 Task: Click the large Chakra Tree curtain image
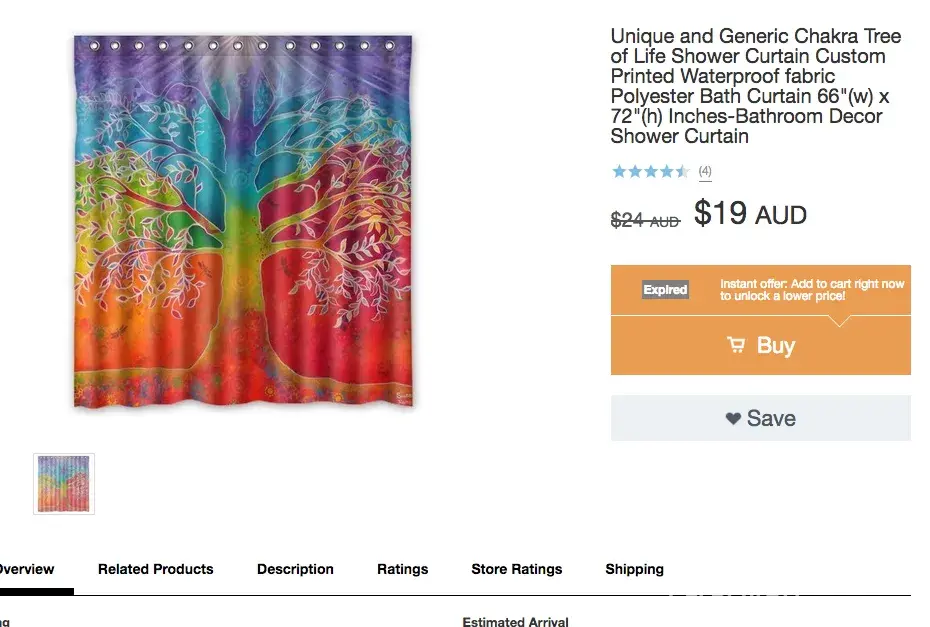point(243,220)
